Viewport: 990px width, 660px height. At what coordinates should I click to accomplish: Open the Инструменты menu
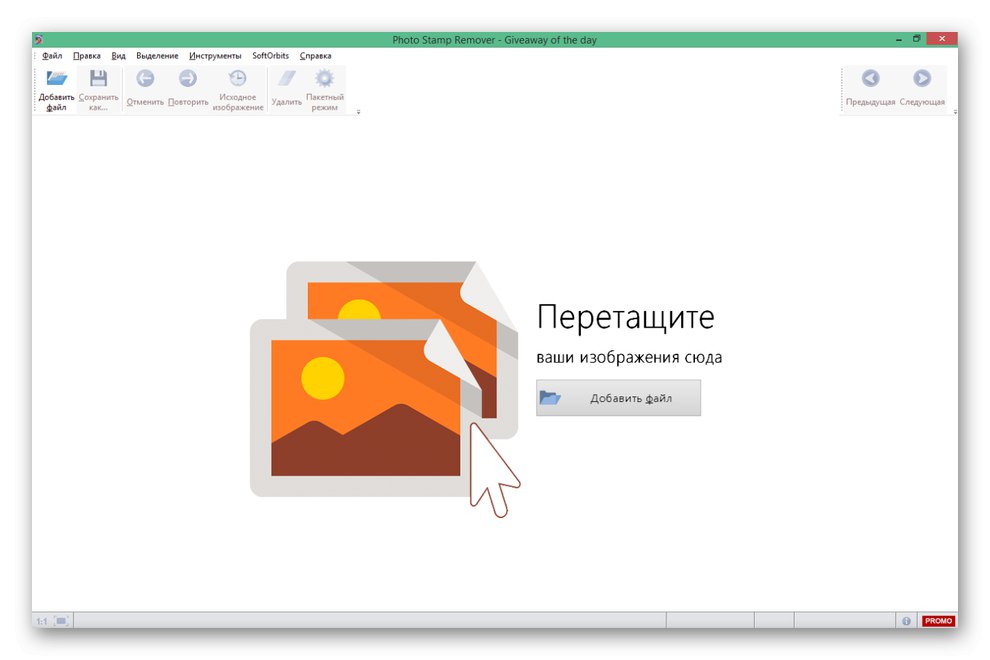215,56
